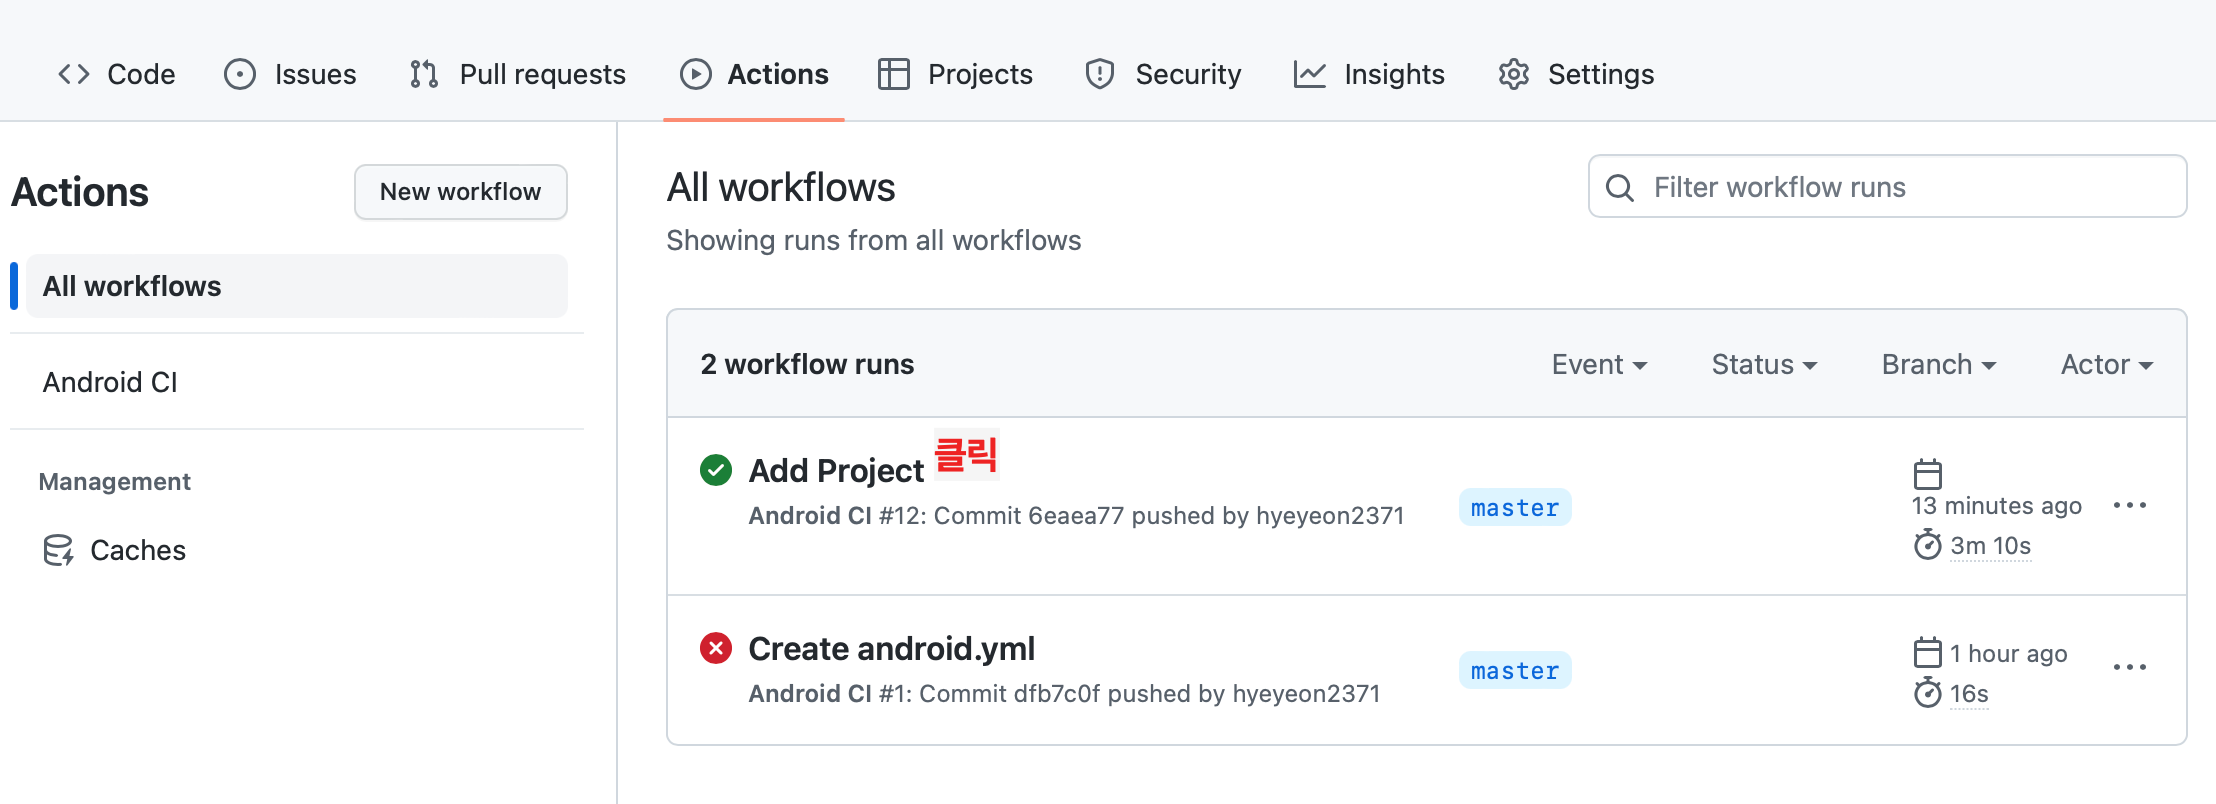2216x804 pixels.
Task: Click master branch label on Create android.yml run
Action: tap(1515, 671)
